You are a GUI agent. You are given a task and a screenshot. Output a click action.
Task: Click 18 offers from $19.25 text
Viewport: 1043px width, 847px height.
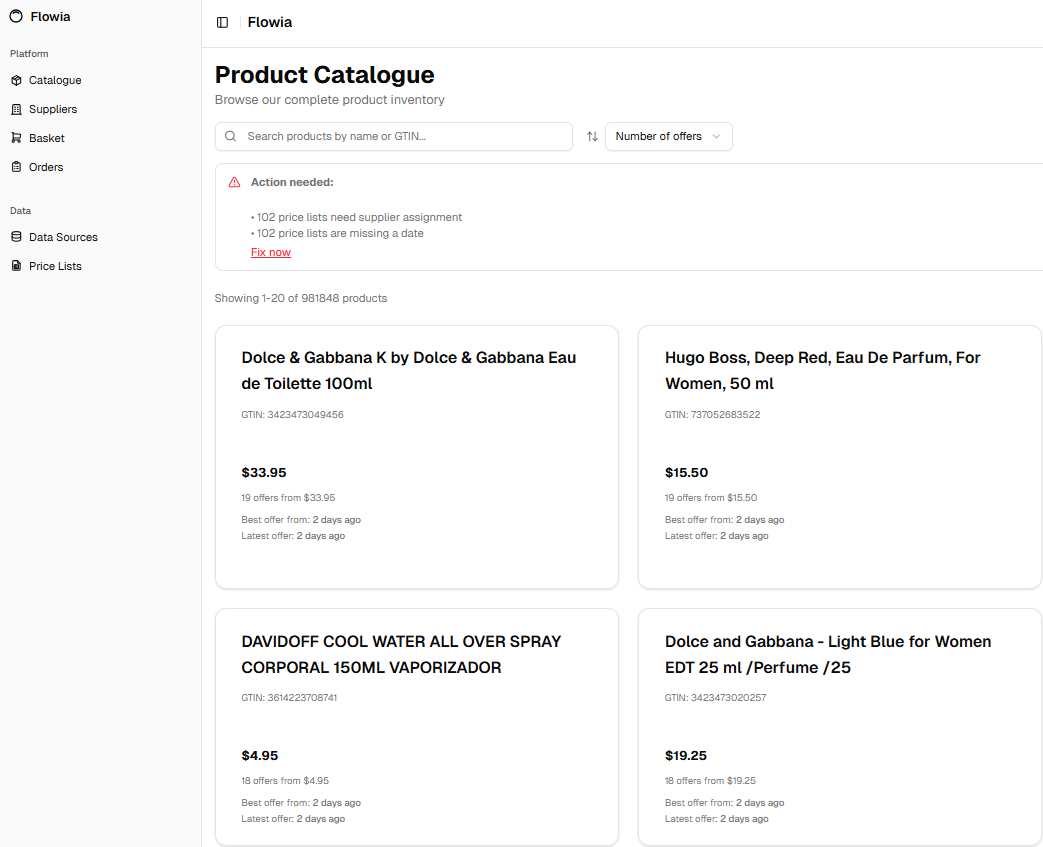tap(710, 781)
